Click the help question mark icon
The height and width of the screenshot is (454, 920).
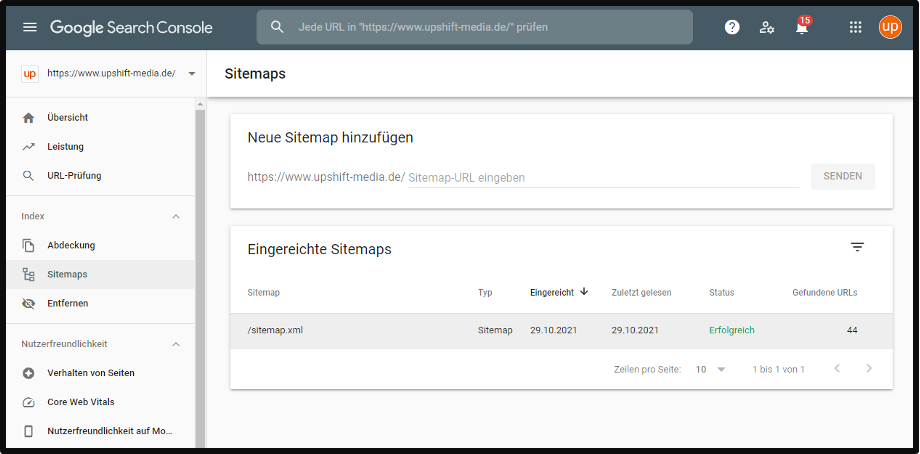[732, 27]
